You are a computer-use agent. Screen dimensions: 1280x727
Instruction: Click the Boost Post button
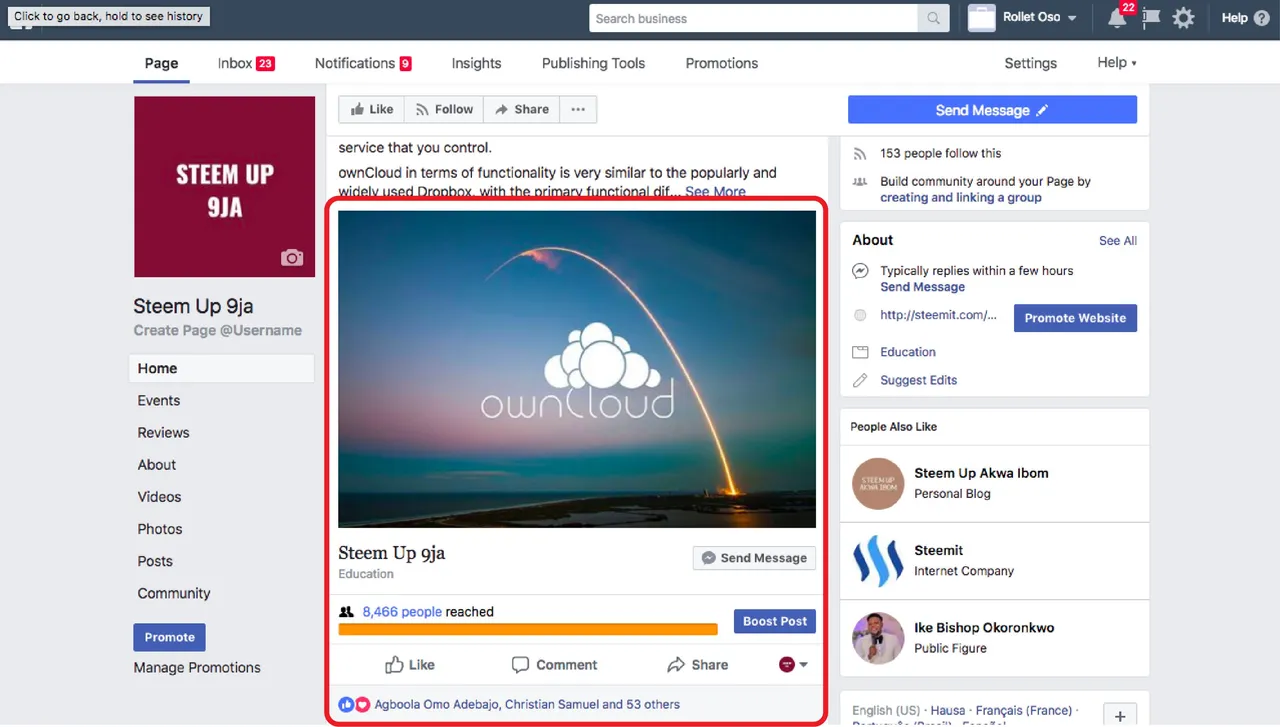point(775,621)
